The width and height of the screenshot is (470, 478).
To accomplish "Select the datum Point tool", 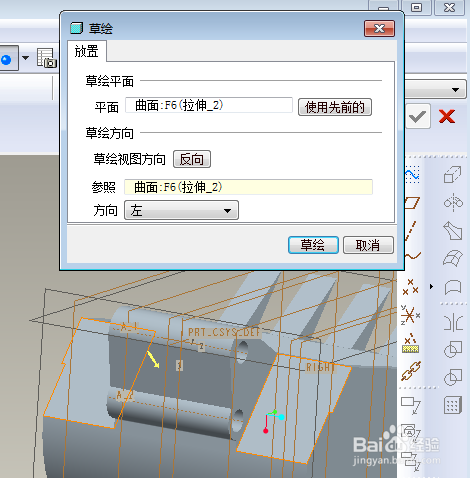I will click(x=410, y=287).
